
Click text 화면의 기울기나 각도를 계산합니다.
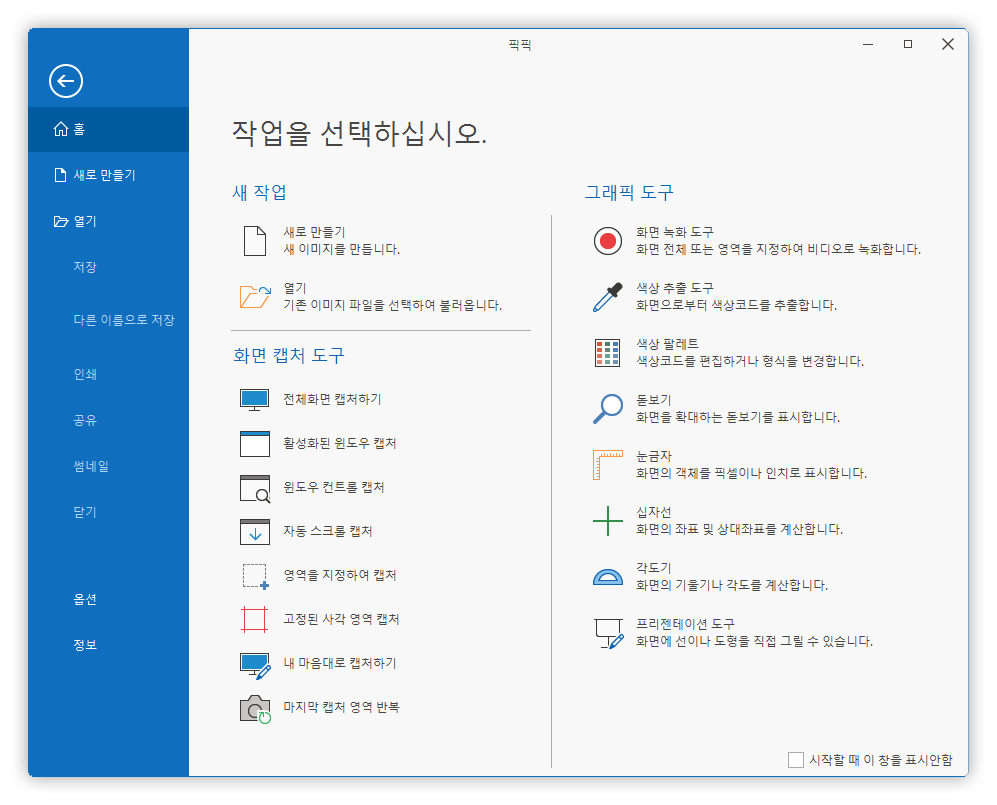pos(732,585)
